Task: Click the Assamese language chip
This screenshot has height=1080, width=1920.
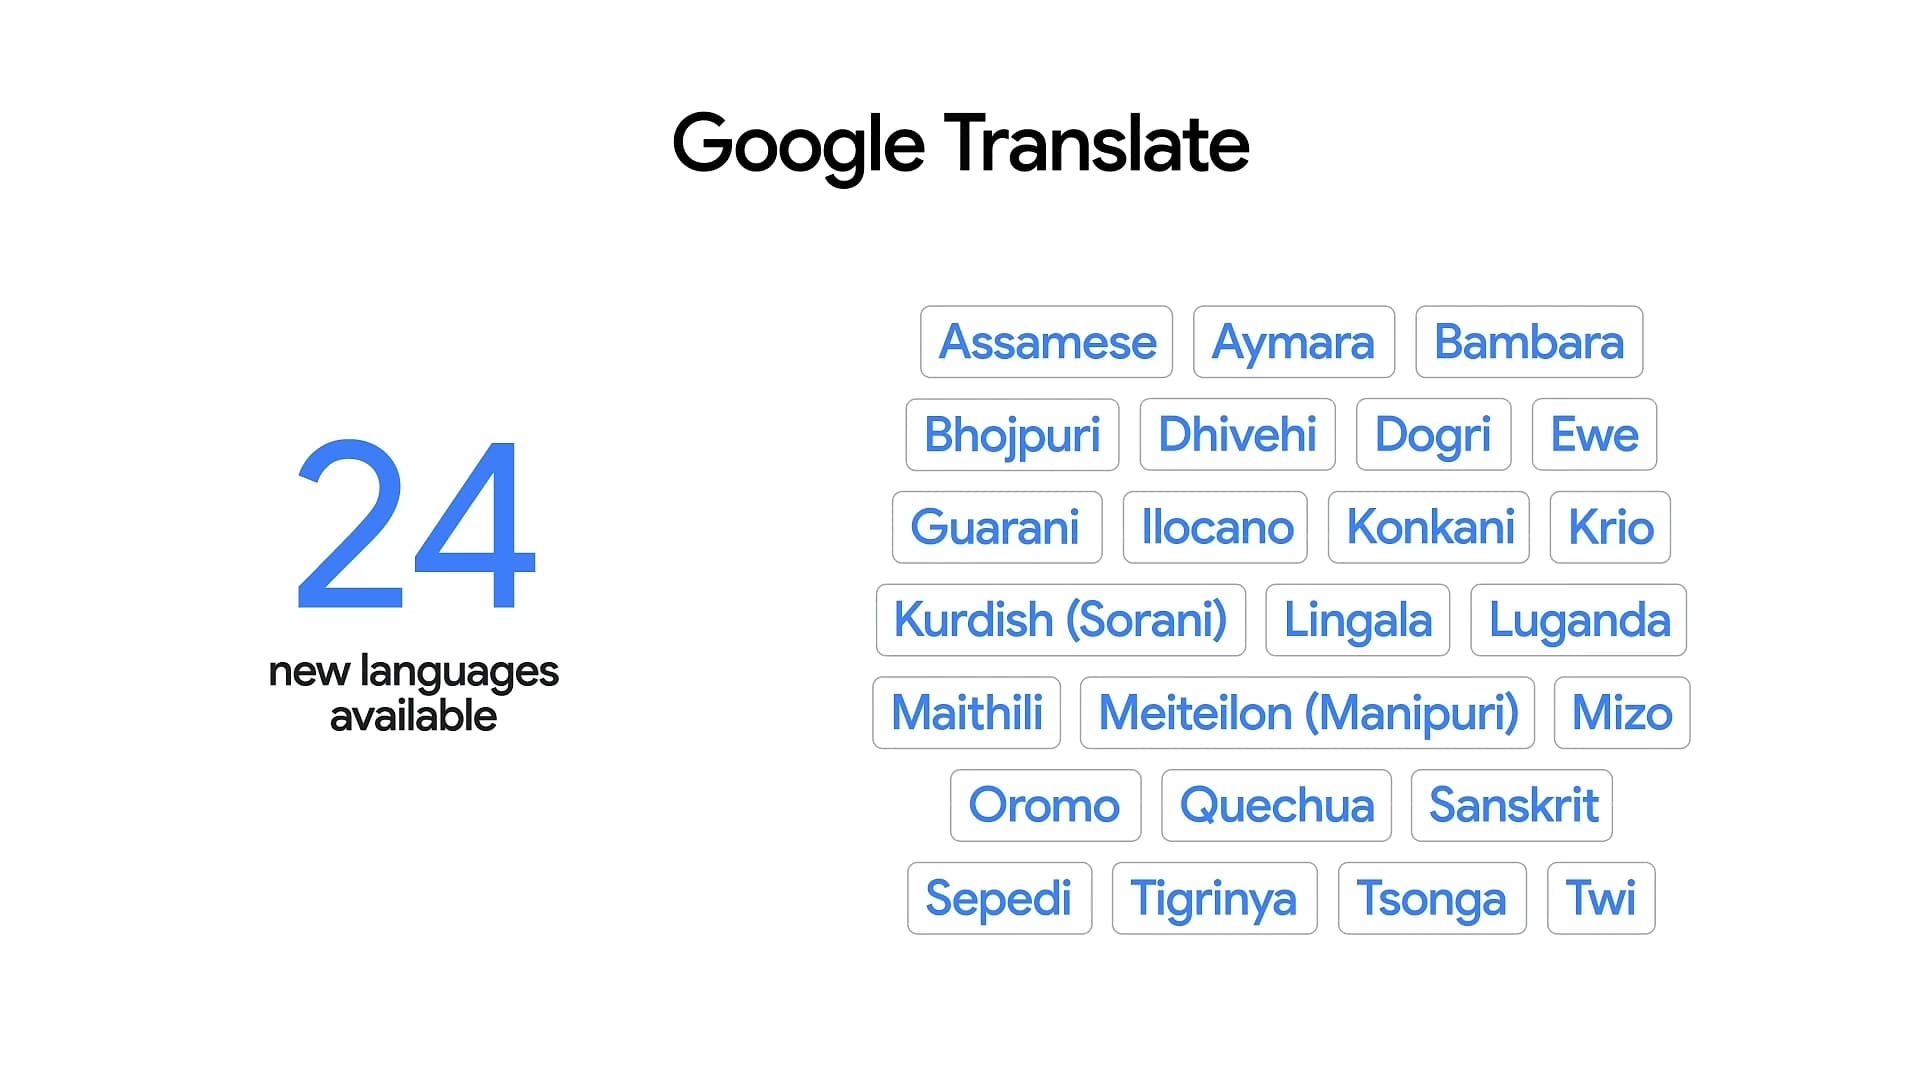Action: 1046,342
